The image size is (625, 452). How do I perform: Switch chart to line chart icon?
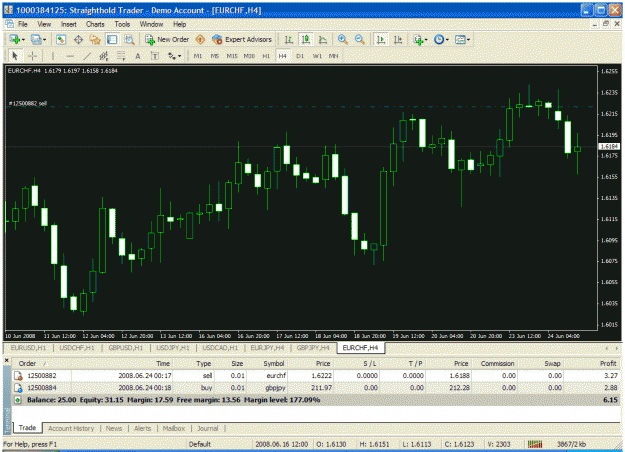click(x=323, y=39)
